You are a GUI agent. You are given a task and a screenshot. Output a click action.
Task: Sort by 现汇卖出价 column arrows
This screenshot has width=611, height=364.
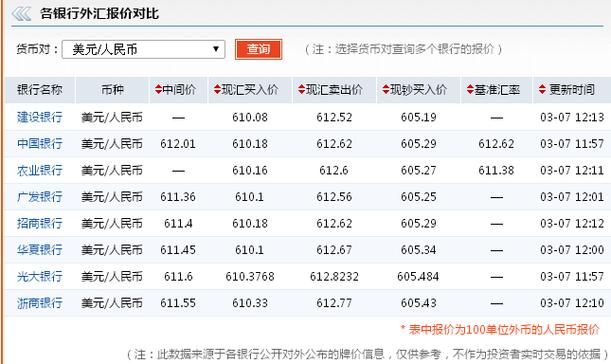(302, 90)
